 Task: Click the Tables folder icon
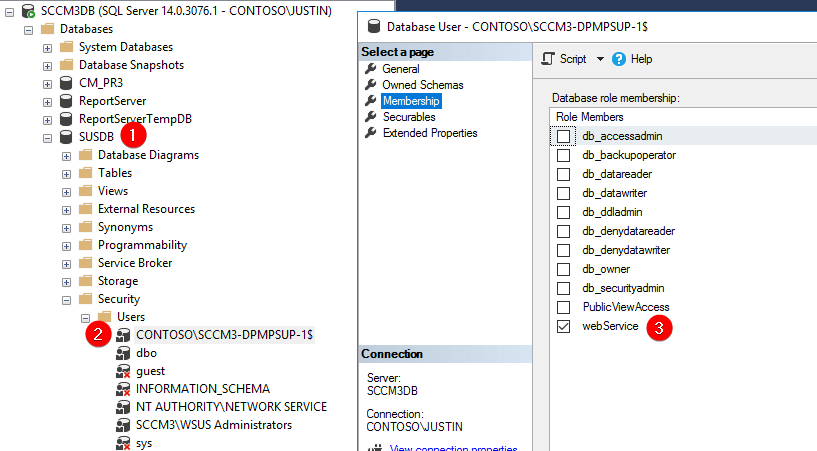point(85,173)
